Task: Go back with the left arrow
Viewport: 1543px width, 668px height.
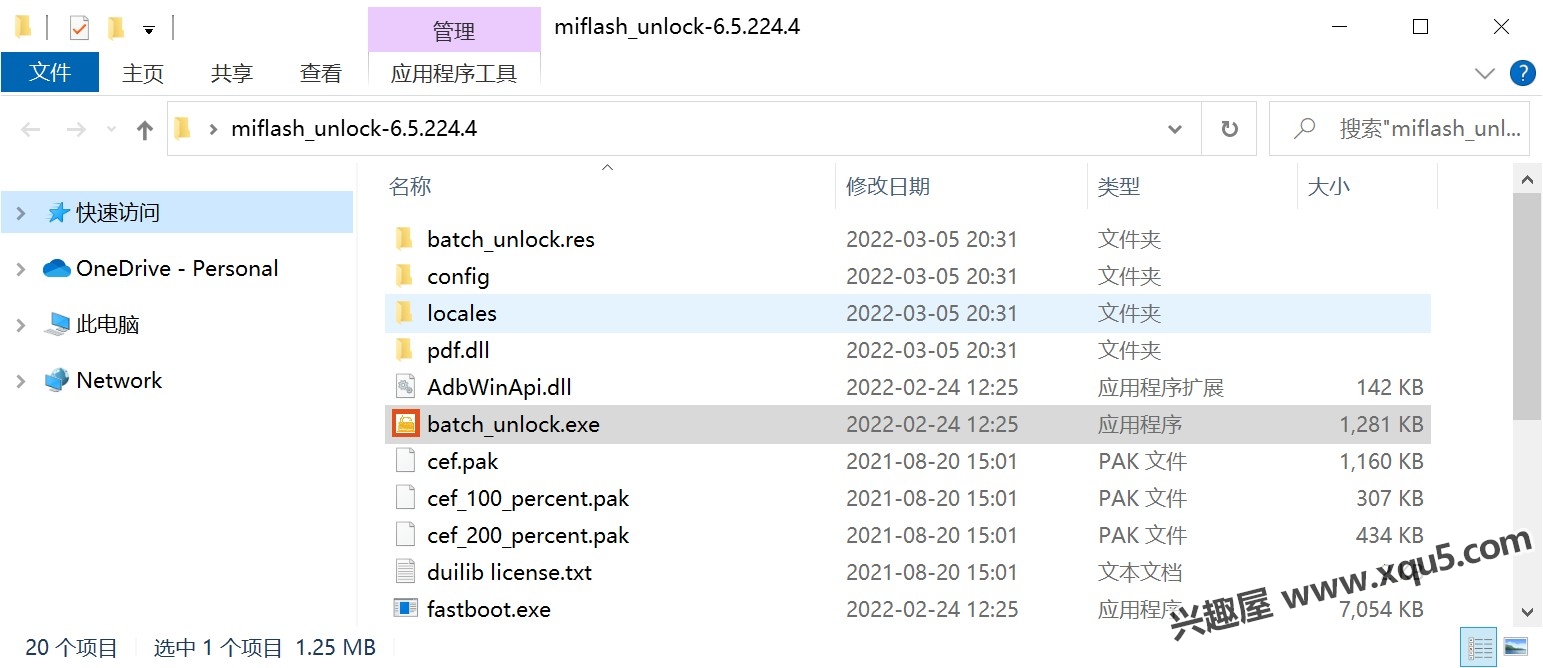Action: (x=31, y=129)
